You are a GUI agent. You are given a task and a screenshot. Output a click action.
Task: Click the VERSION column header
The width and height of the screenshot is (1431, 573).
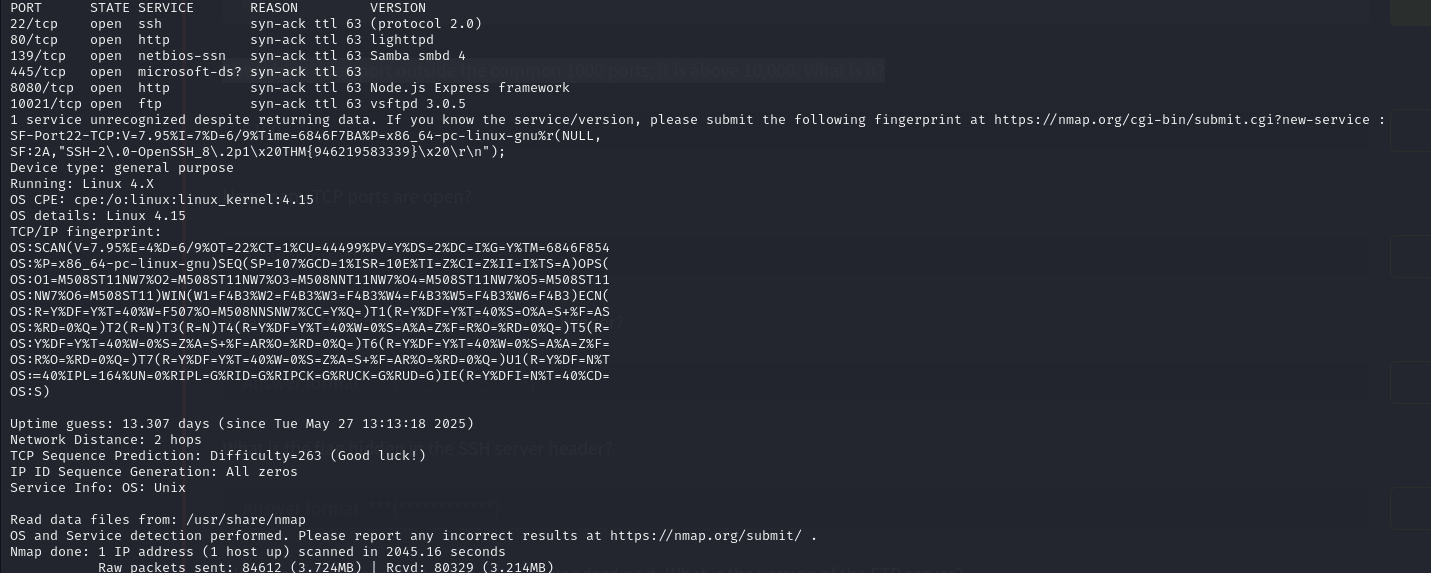(x=398, y=8)
